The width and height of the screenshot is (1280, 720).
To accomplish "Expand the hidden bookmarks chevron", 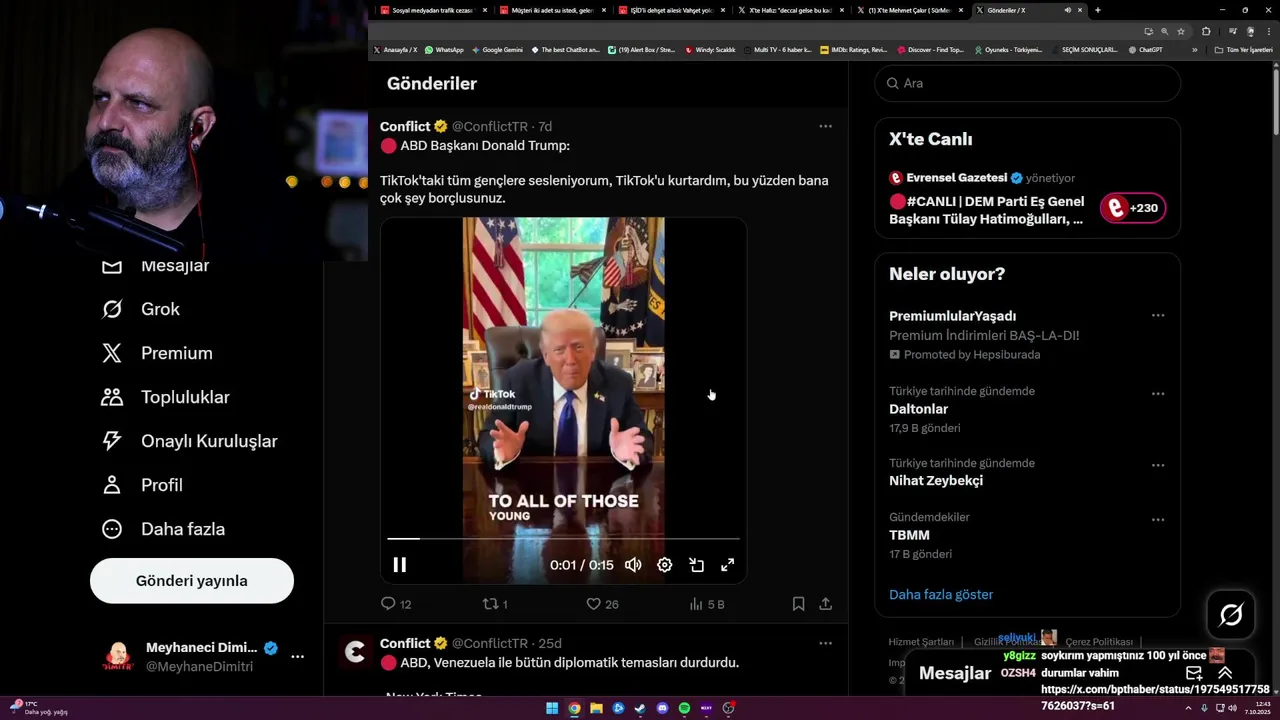I will tap(1194, 50).
